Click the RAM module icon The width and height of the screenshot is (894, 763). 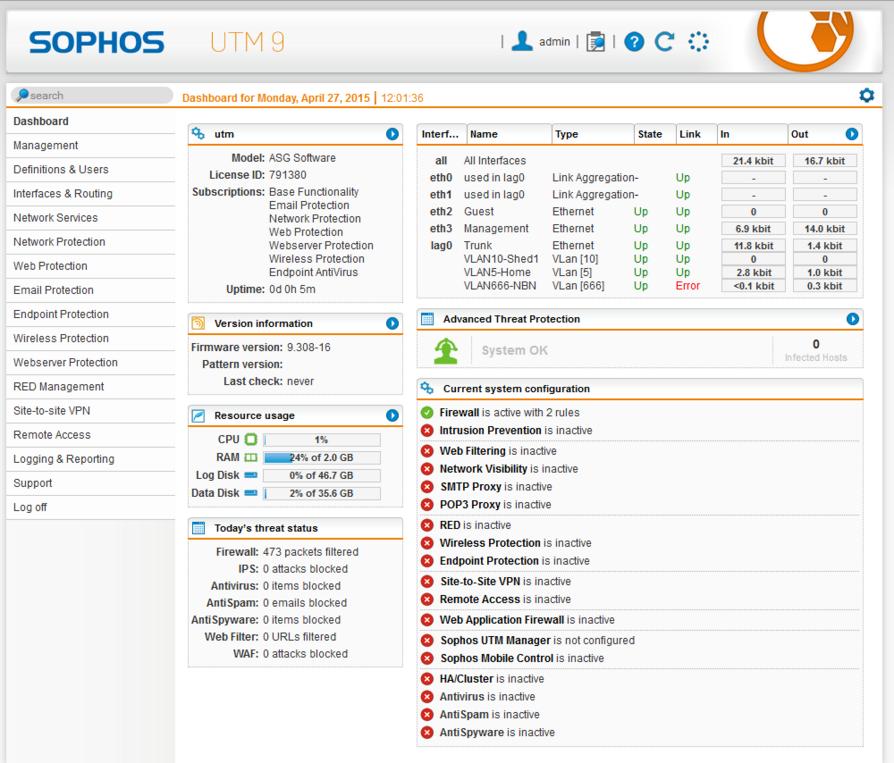click(251, 457)
